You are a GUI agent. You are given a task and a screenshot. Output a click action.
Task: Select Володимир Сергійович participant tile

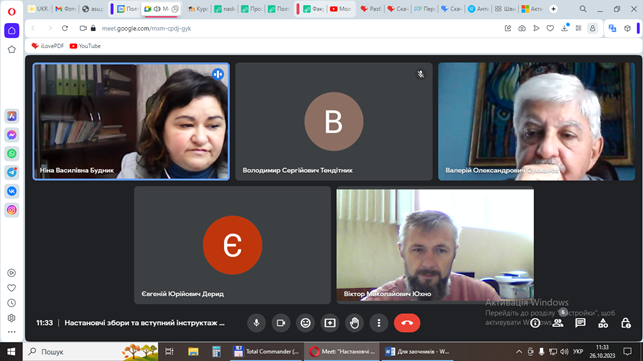pyautogui.click(x=334, y=121)
